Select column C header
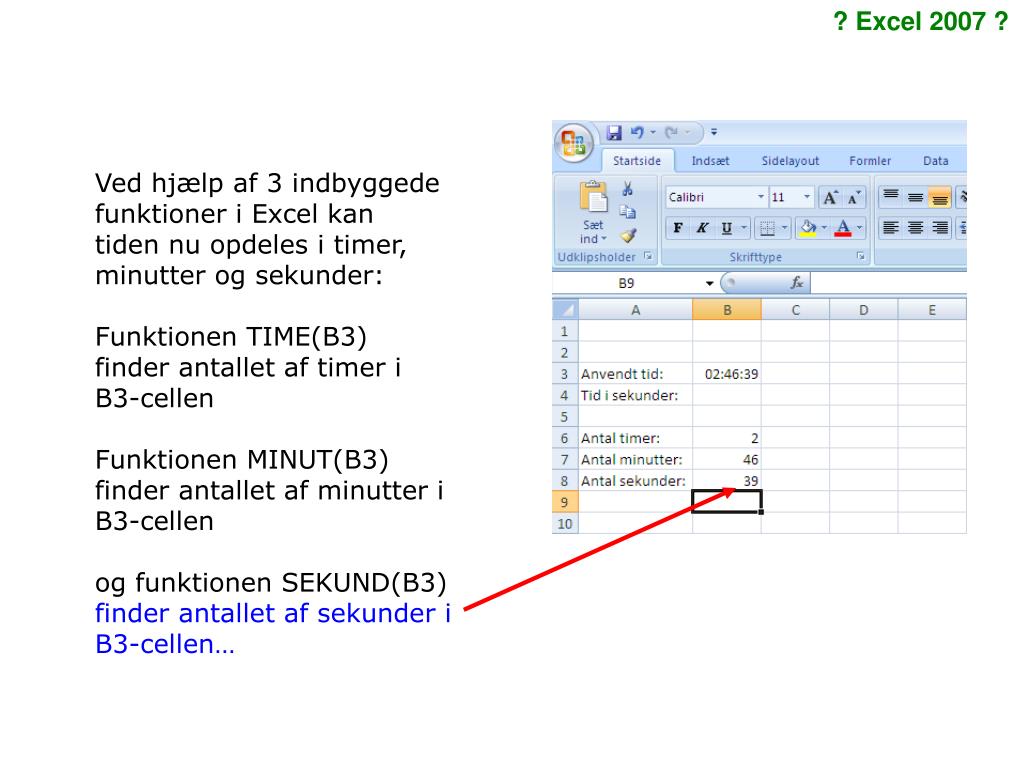The image size is (1024, 768). (x=795, y=310)
